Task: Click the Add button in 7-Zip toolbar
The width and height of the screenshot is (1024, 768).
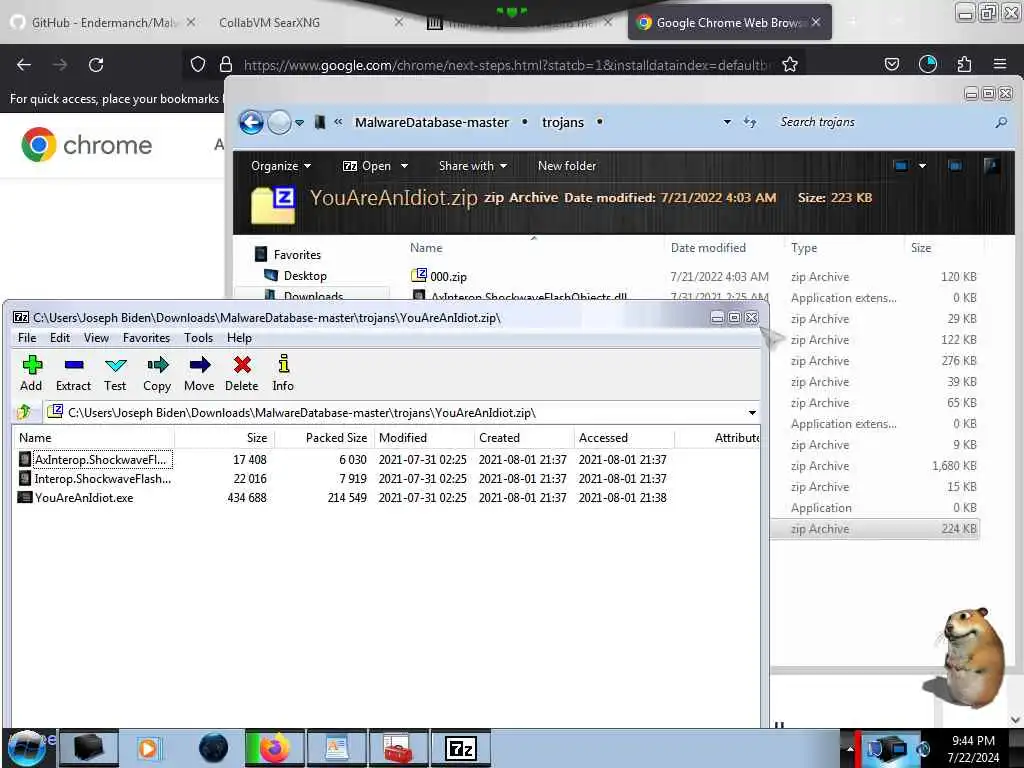Action: click(31, 374)
